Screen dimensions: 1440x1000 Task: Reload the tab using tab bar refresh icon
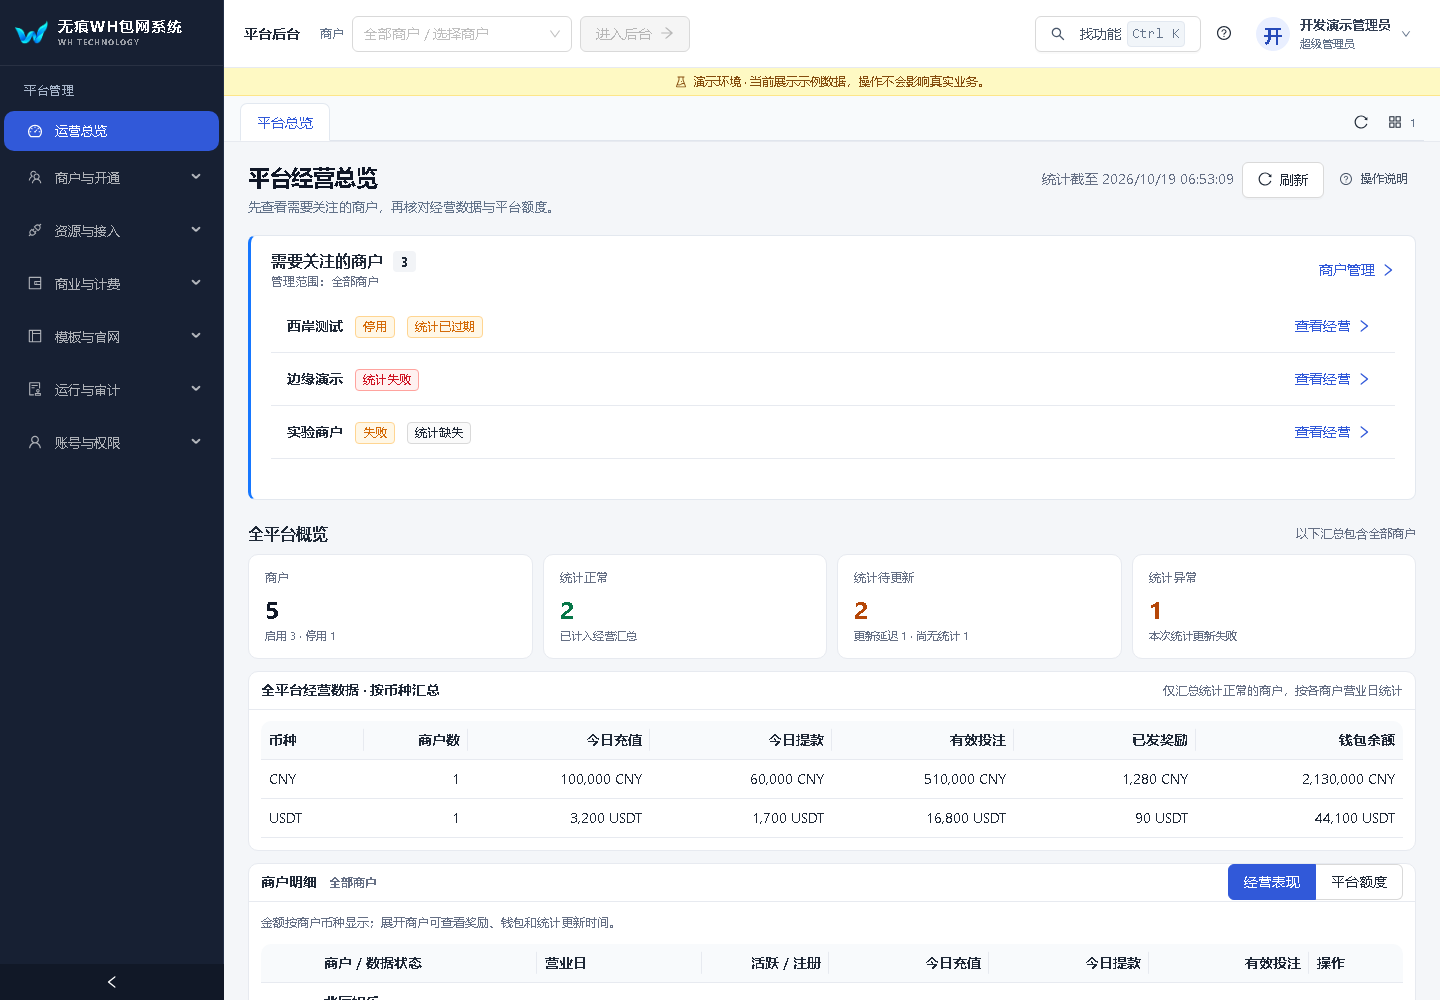point(1361,122)
